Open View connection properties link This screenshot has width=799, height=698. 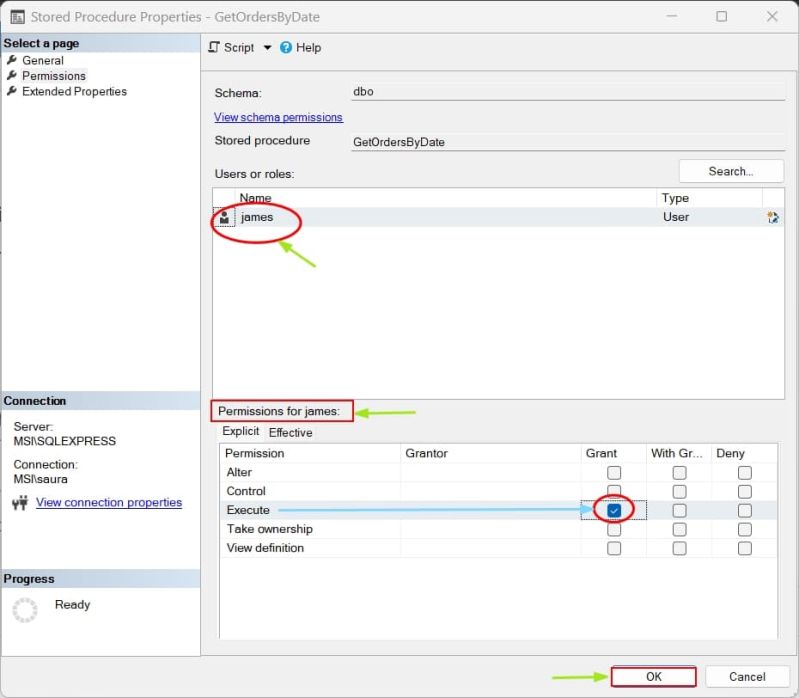(x=109, y=502)
